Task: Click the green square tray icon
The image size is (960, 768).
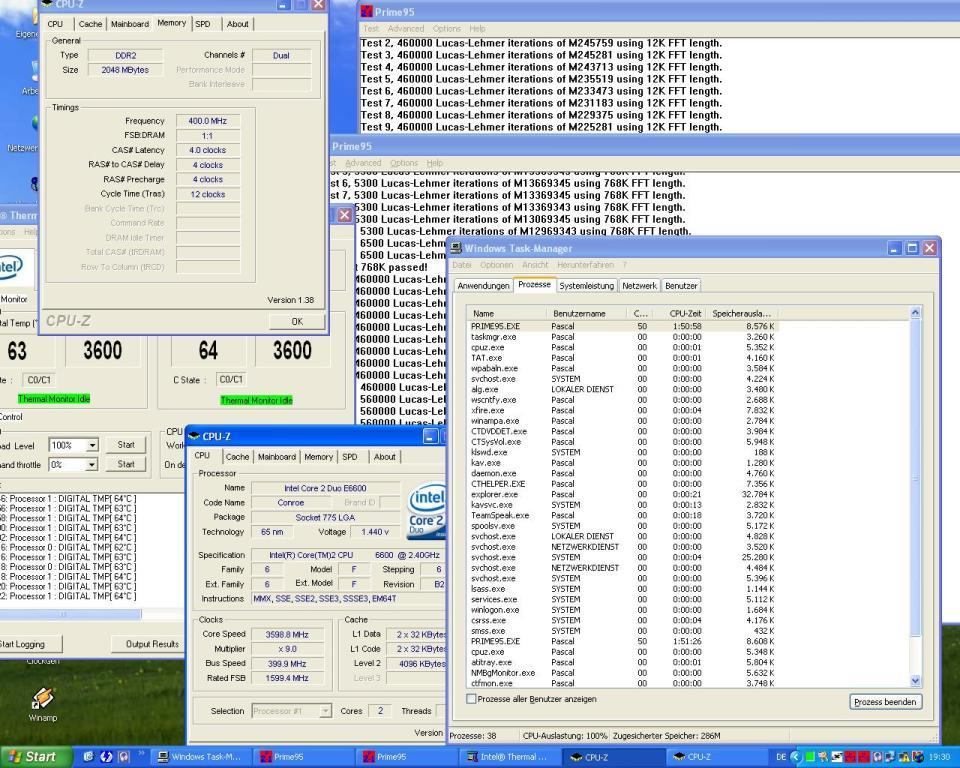Action: [810, 758]
